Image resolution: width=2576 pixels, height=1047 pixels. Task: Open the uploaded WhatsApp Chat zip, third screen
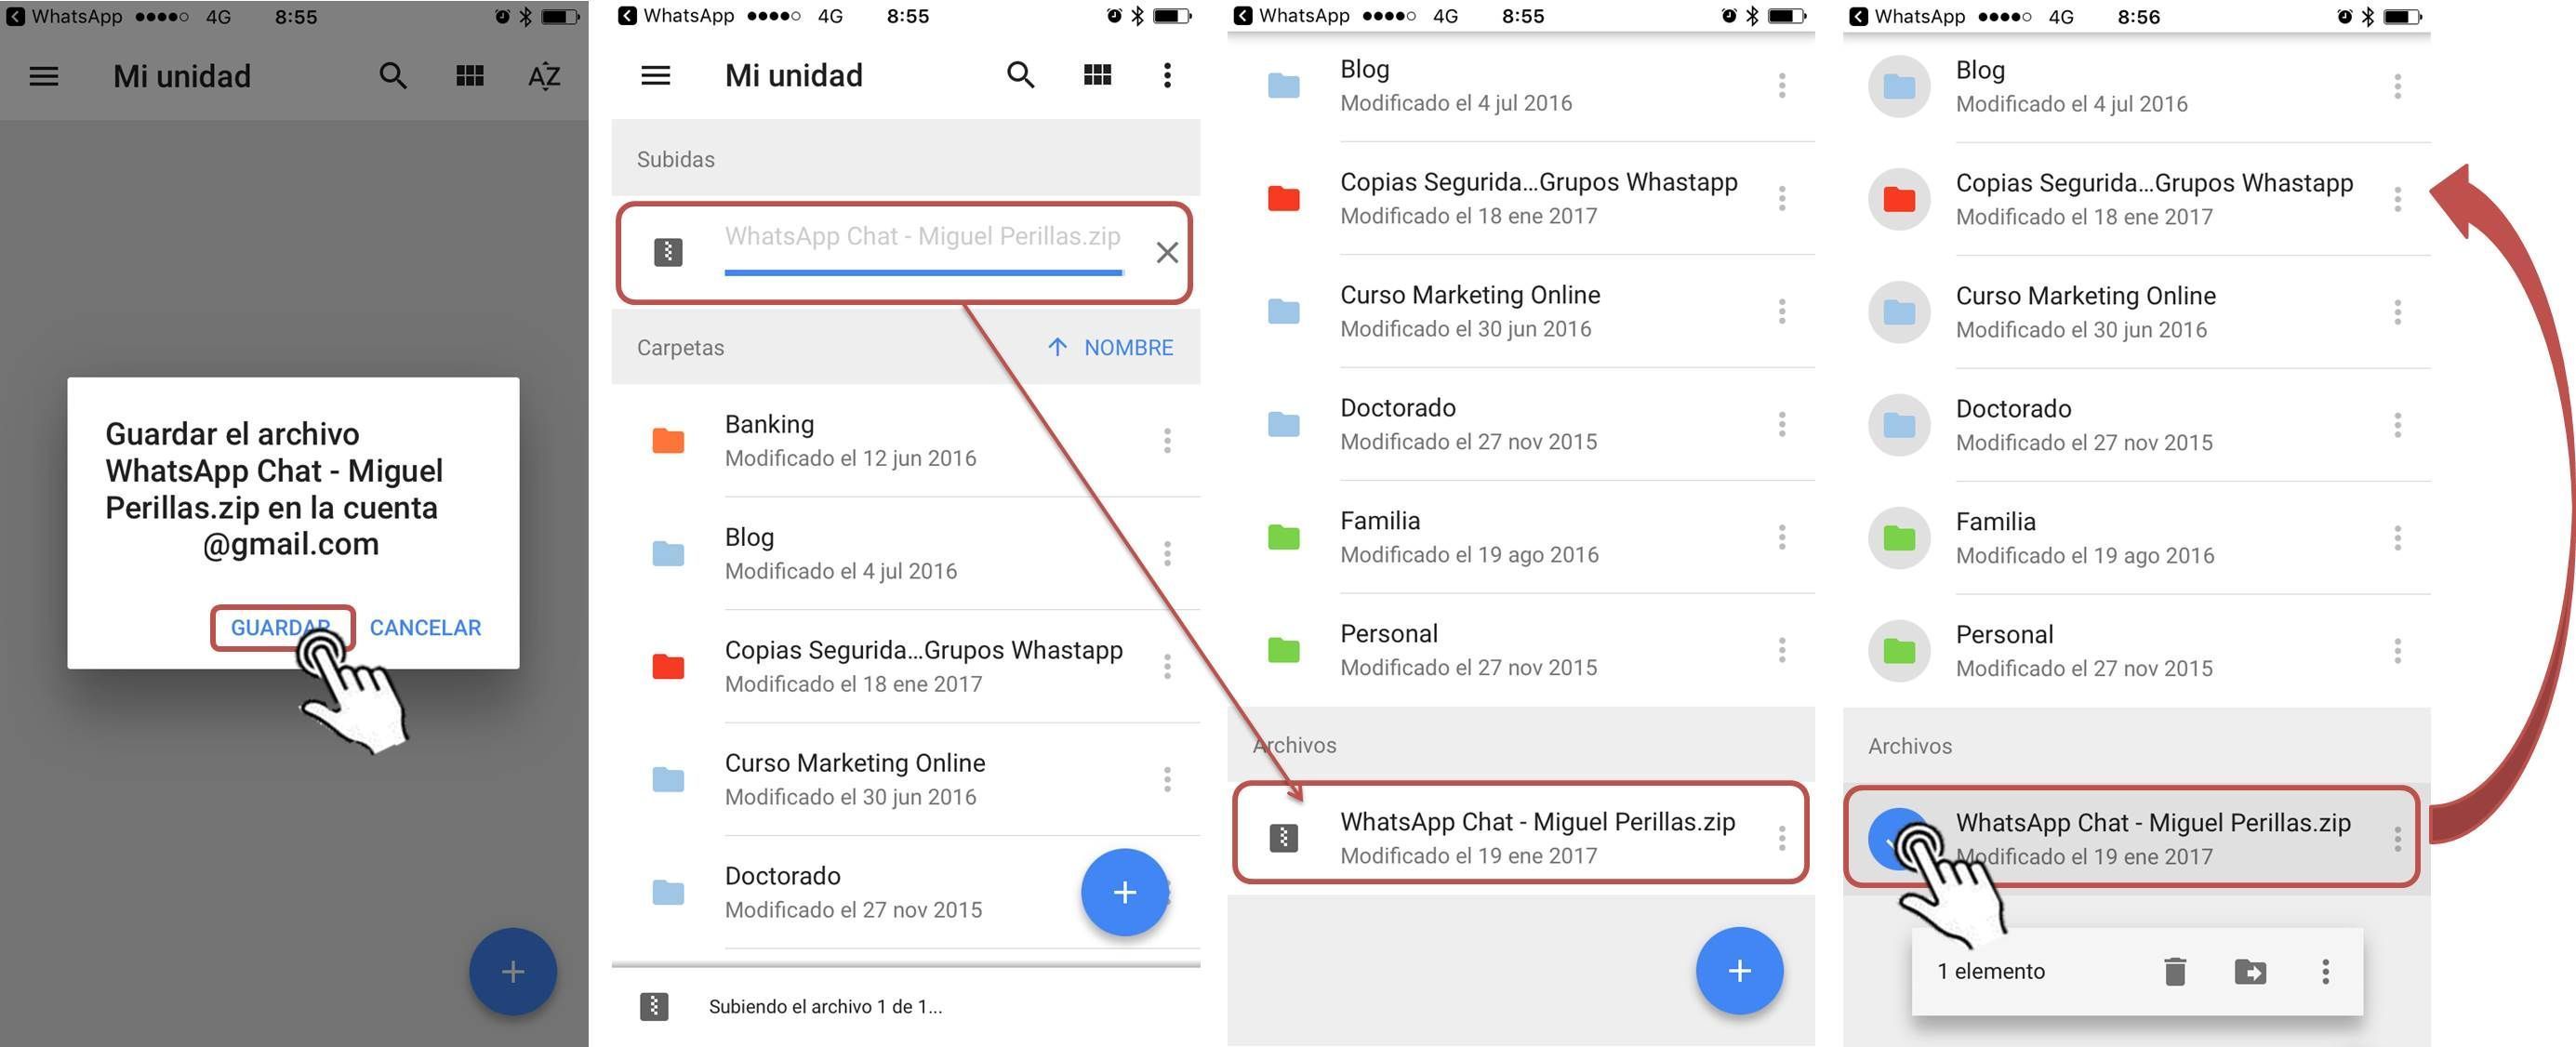(x=1521, y=837)
